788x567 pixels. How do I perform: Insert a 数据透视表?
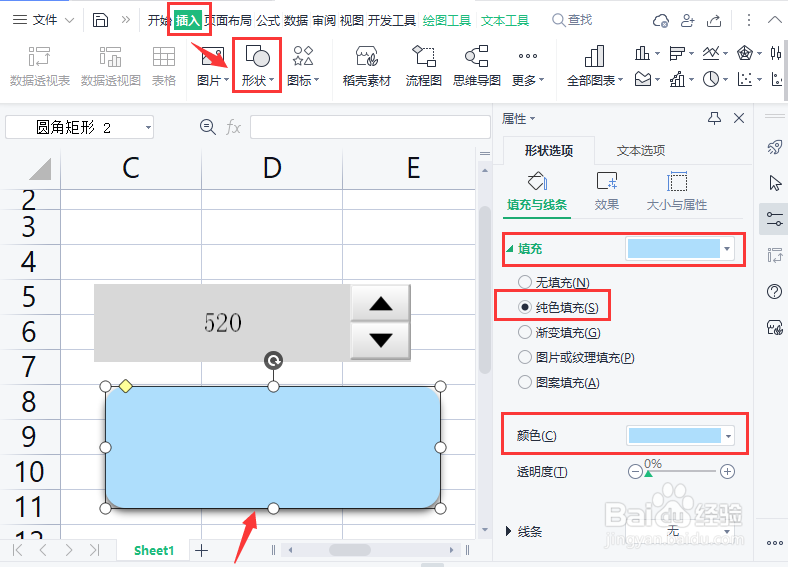point(40,66)
